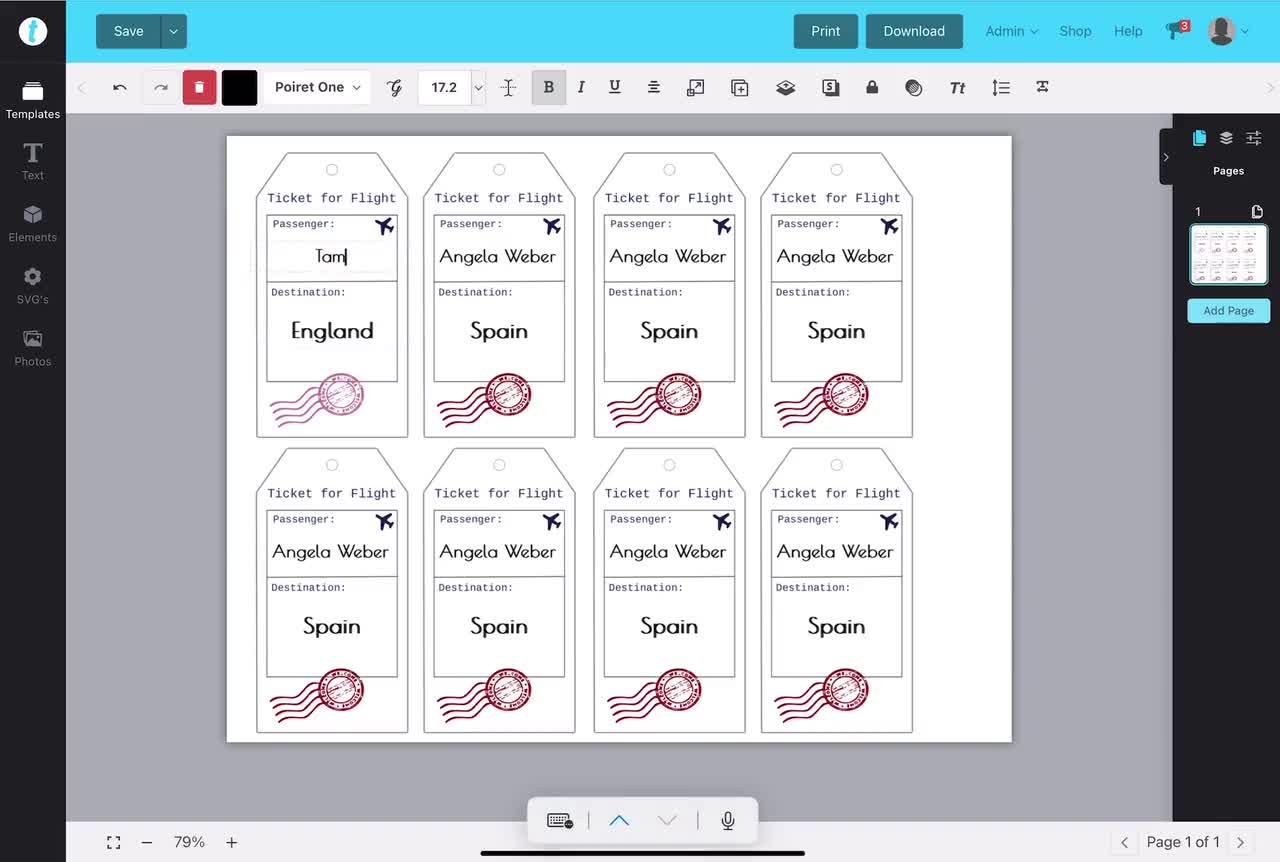The height and width of the screenshot is (862, 1280).
Task: Click the text cursor spacing icon
Action: (x=508, y=87)
